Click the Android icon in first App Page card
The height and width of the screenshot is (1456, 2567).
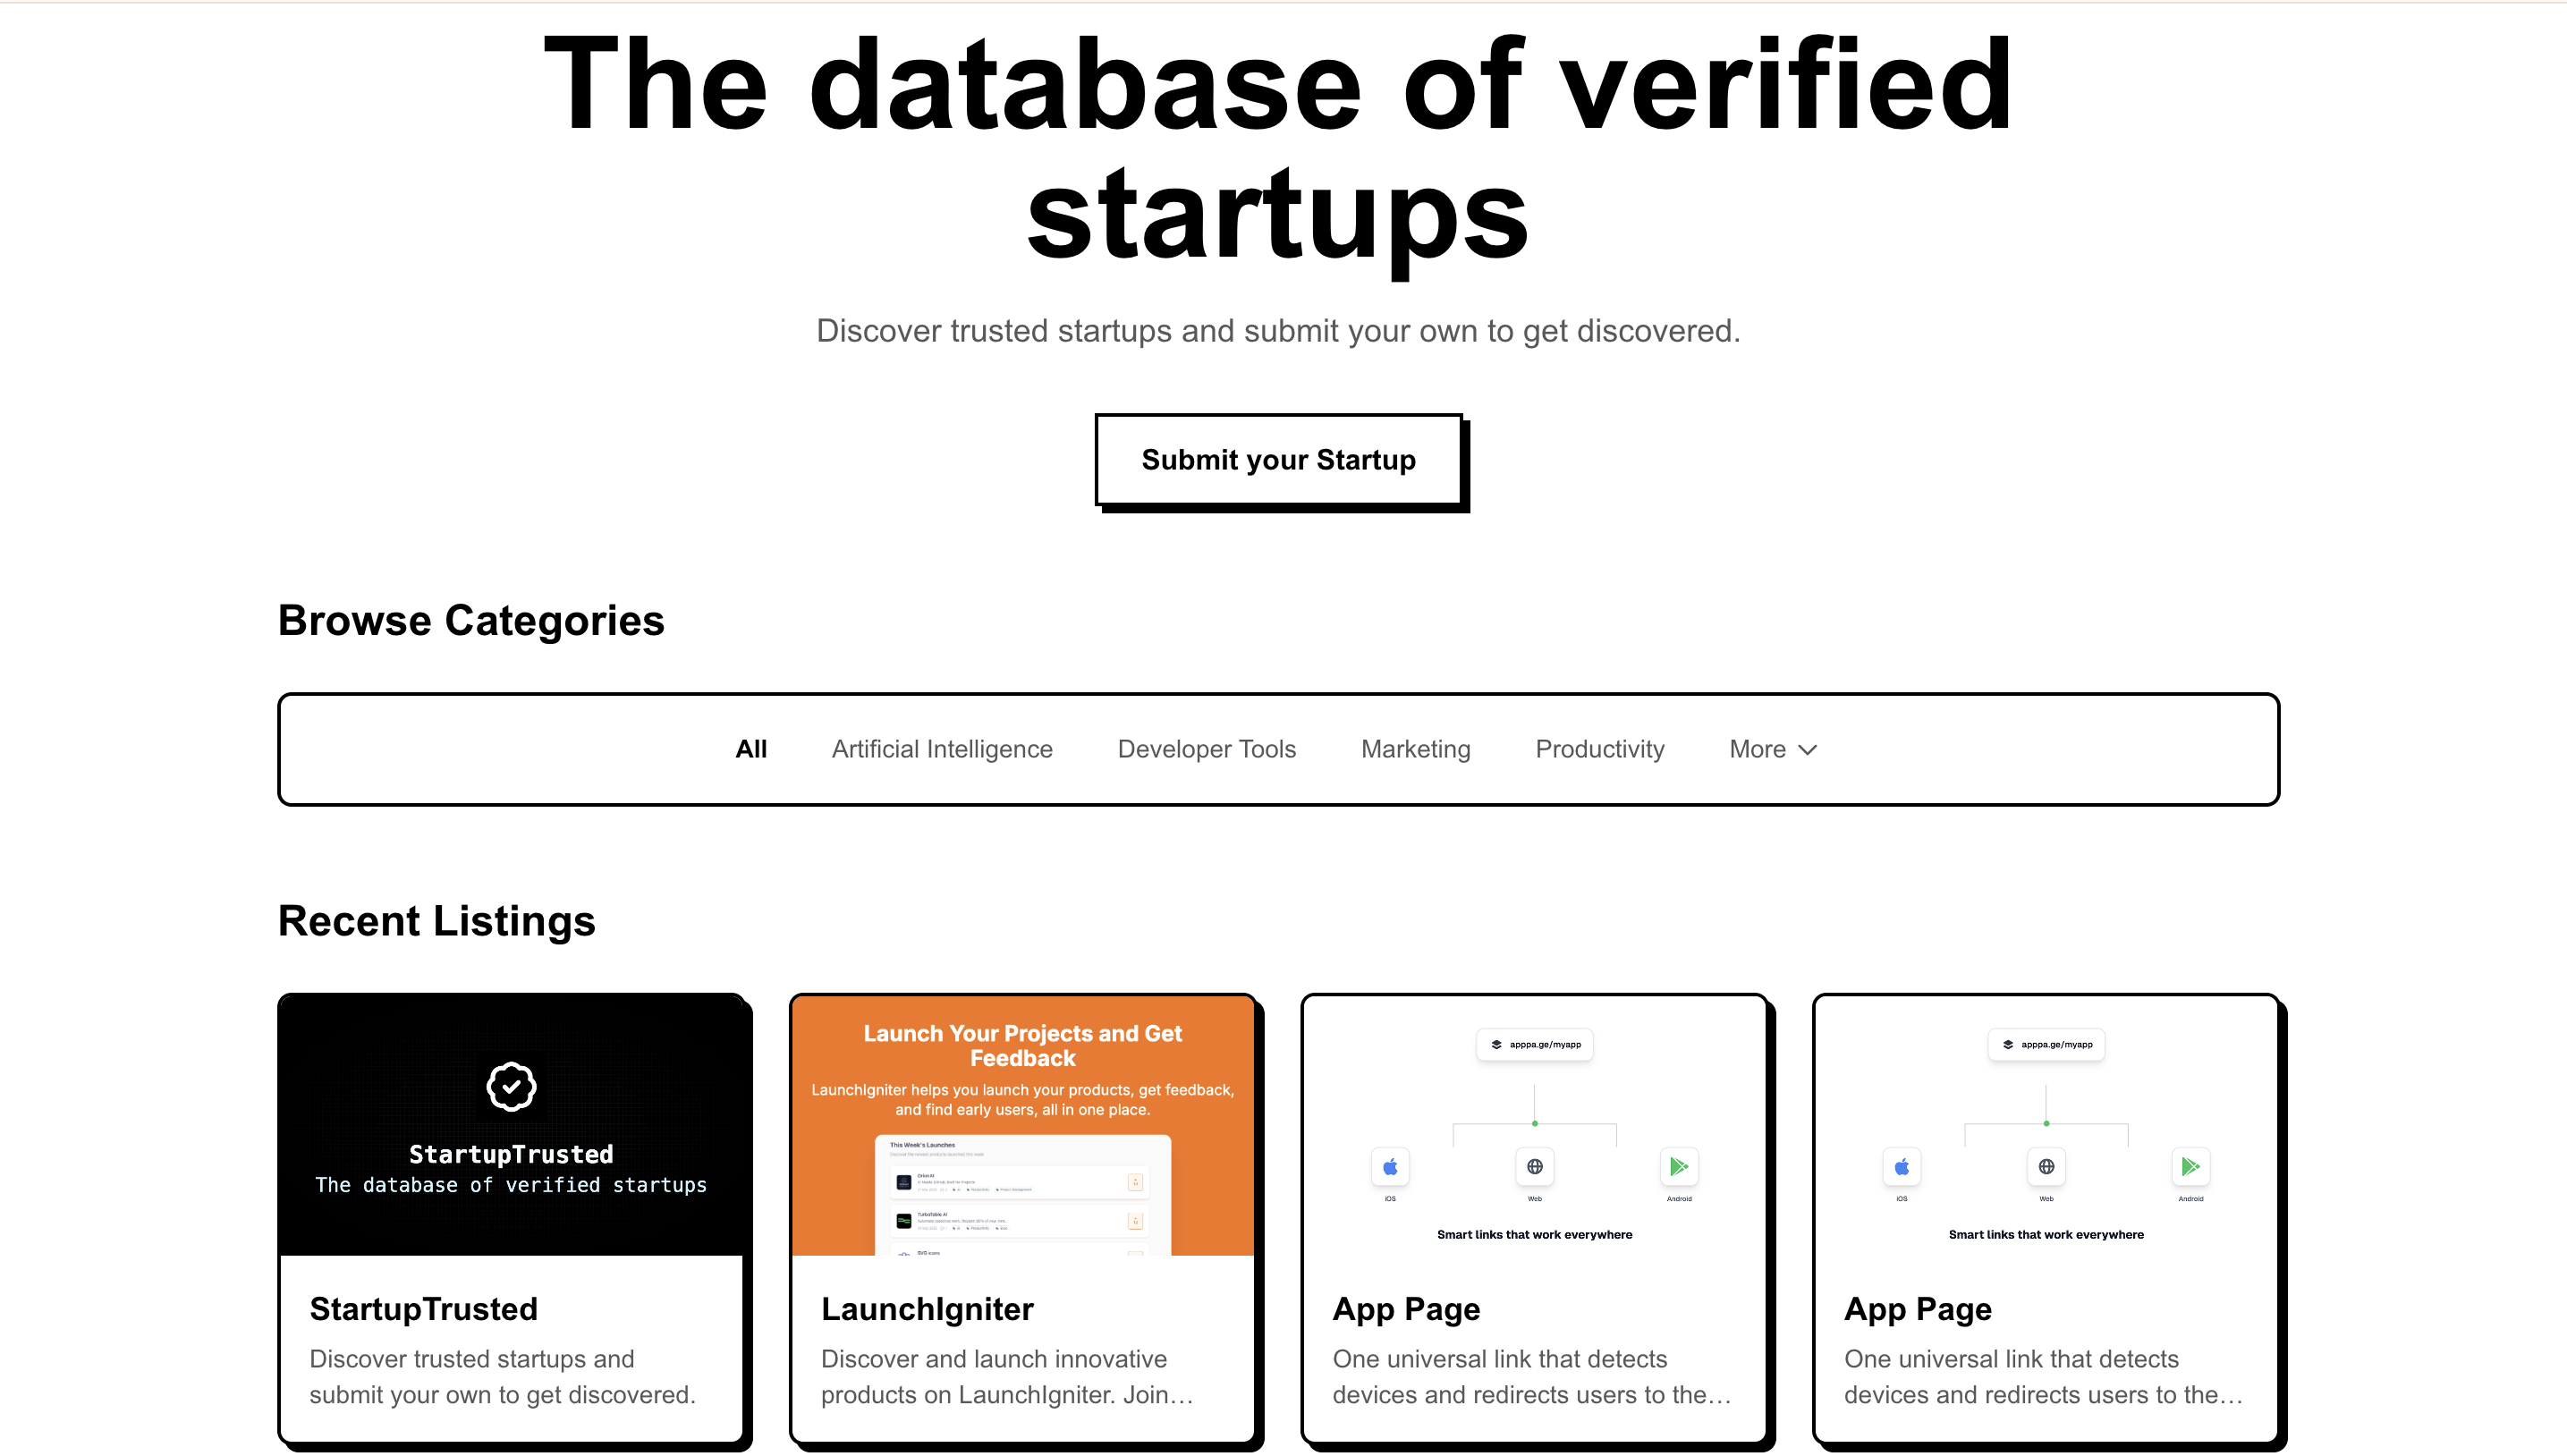click(1679, 1166)
